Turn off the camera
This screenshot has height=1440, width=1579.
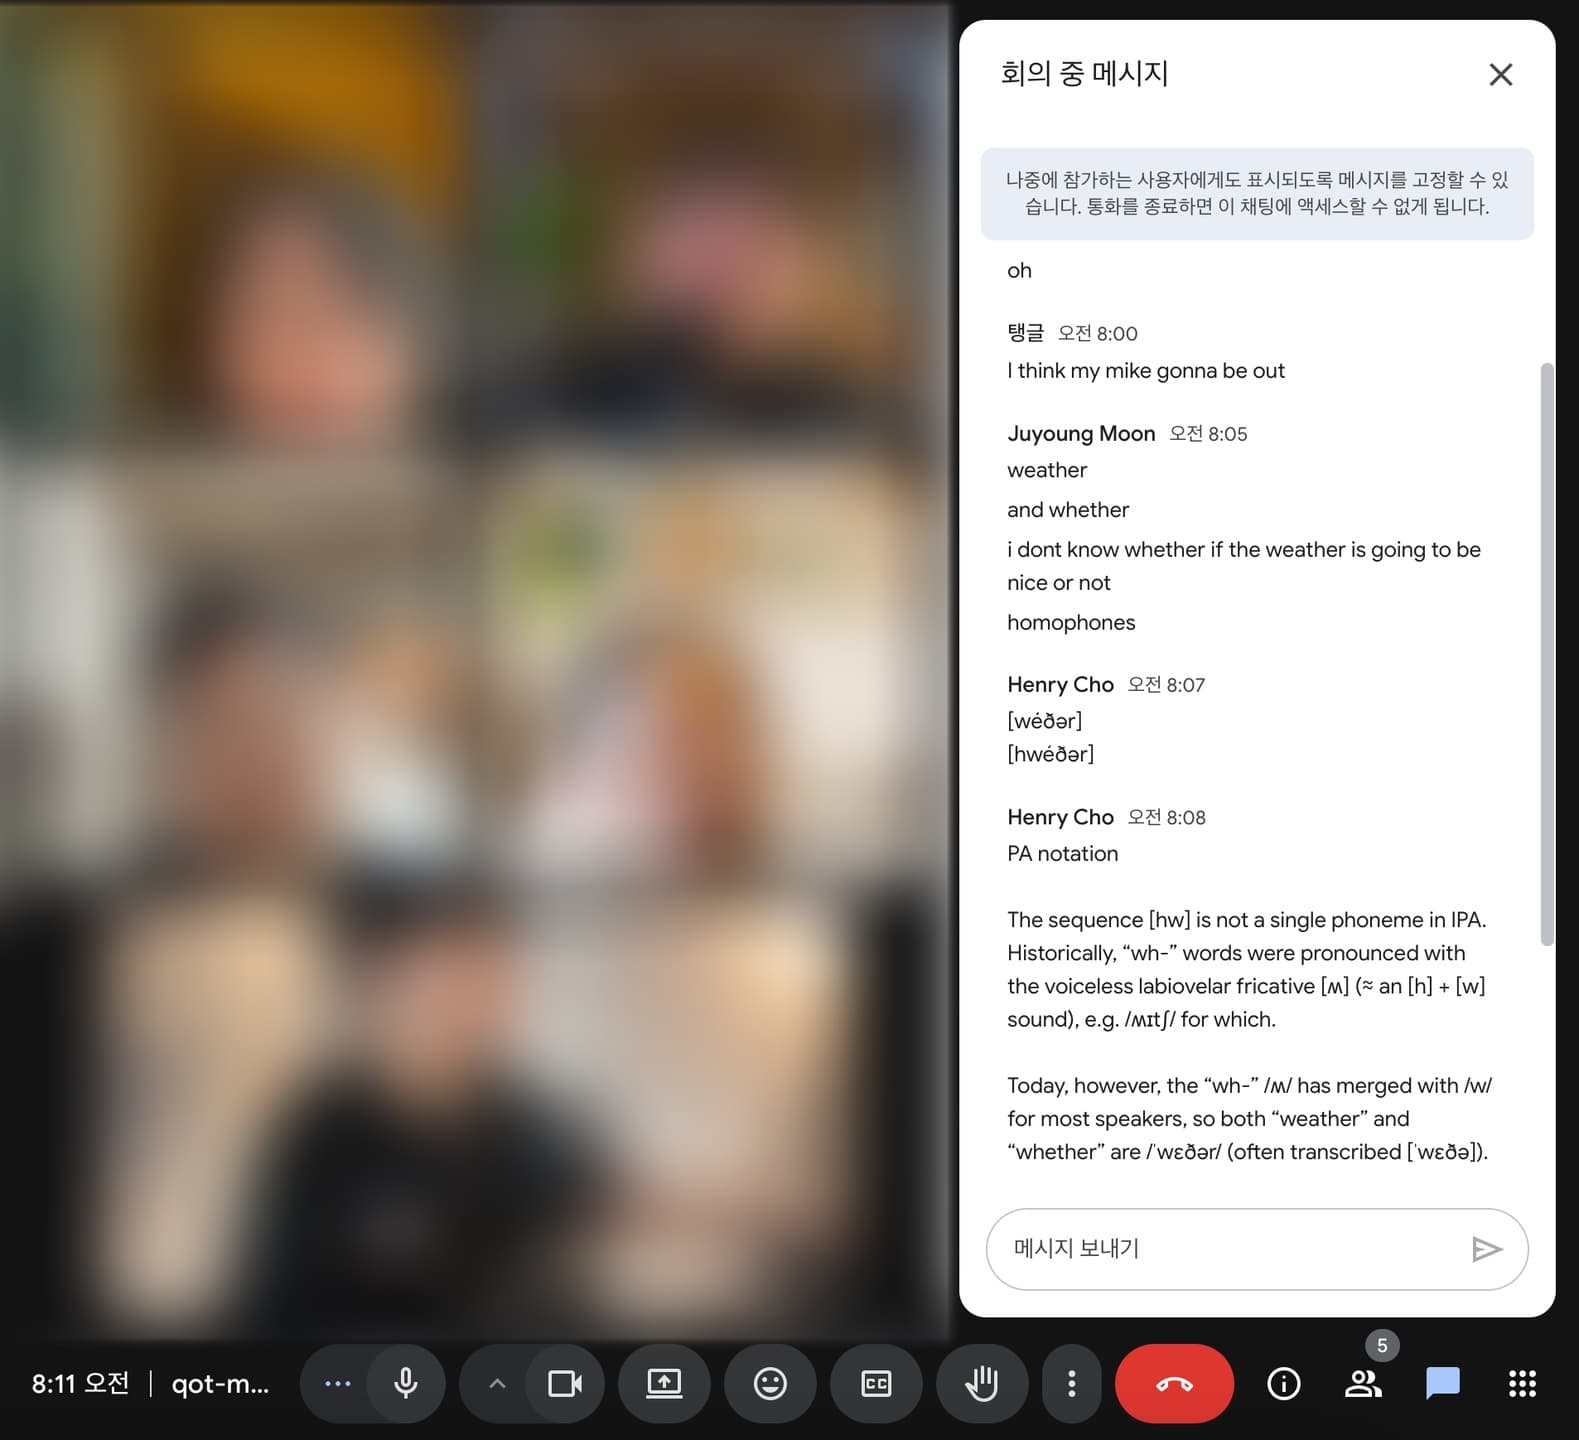point(565,1383)
